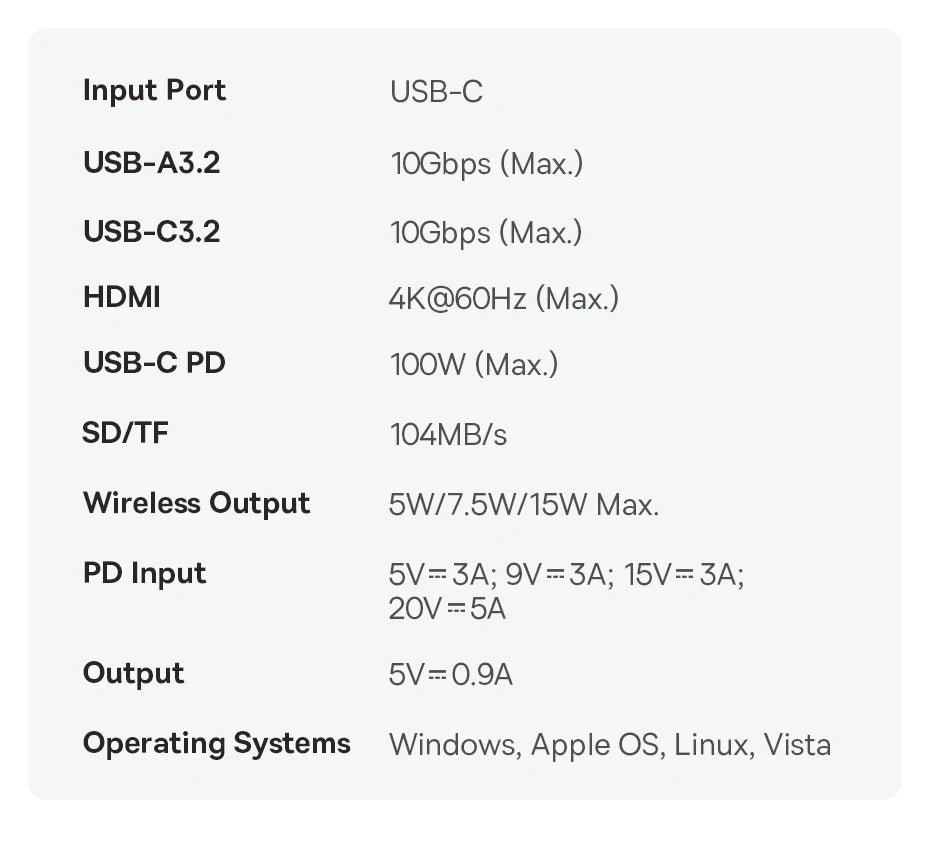Select the USB-C input port value
The width and height of the screenshot is (930, 850).
436,92
